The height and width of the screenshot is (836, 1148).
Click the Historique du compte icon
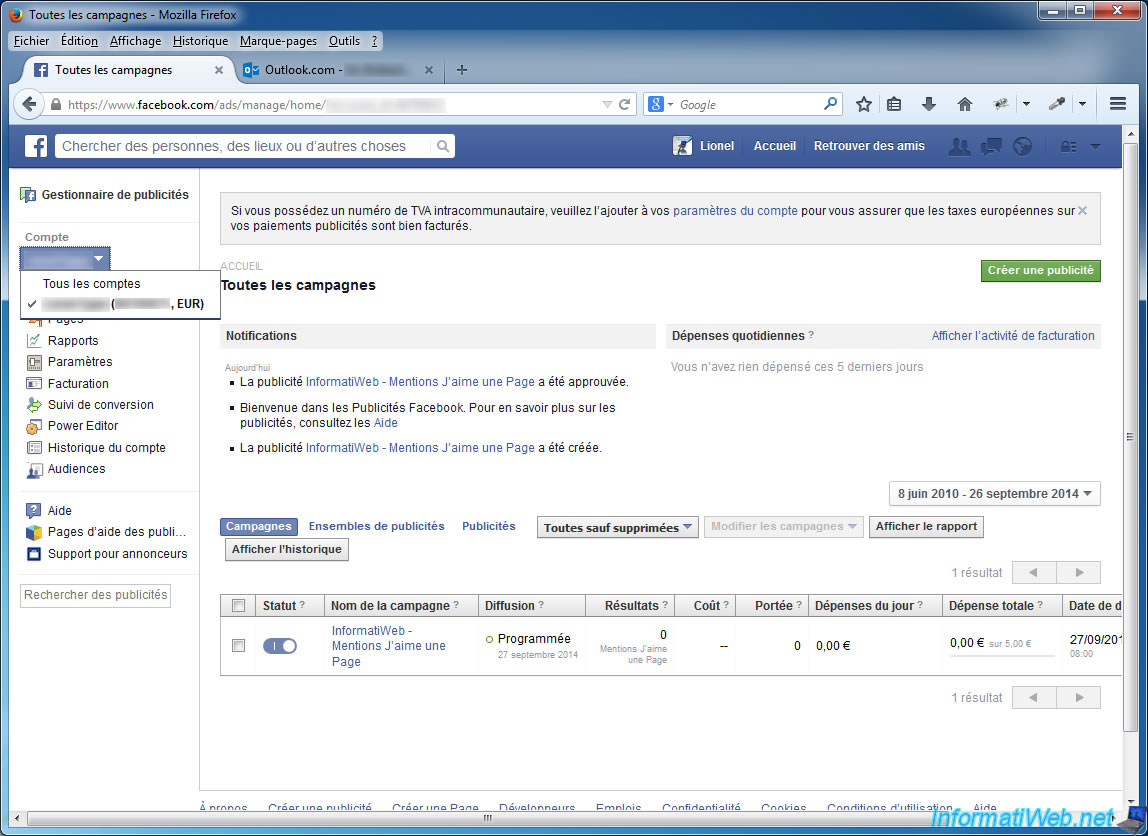point(34,447)
